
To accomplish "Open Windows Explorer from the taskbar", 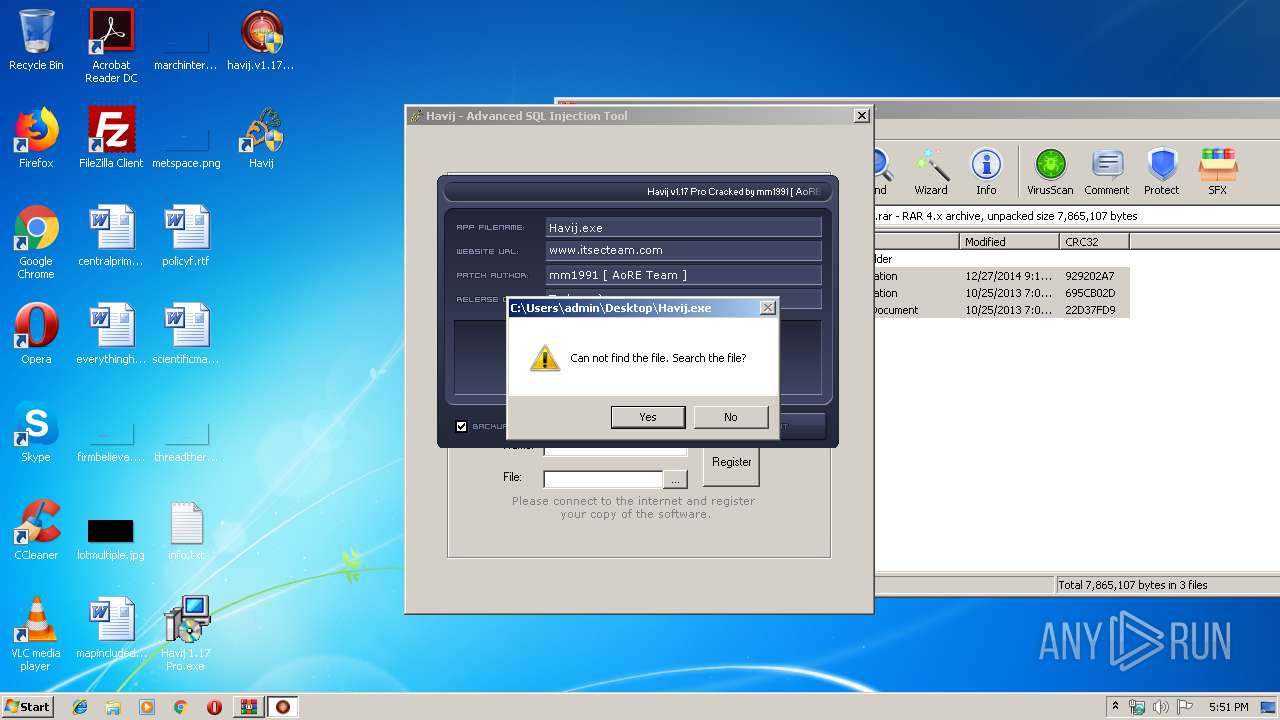I will point(113,707).
